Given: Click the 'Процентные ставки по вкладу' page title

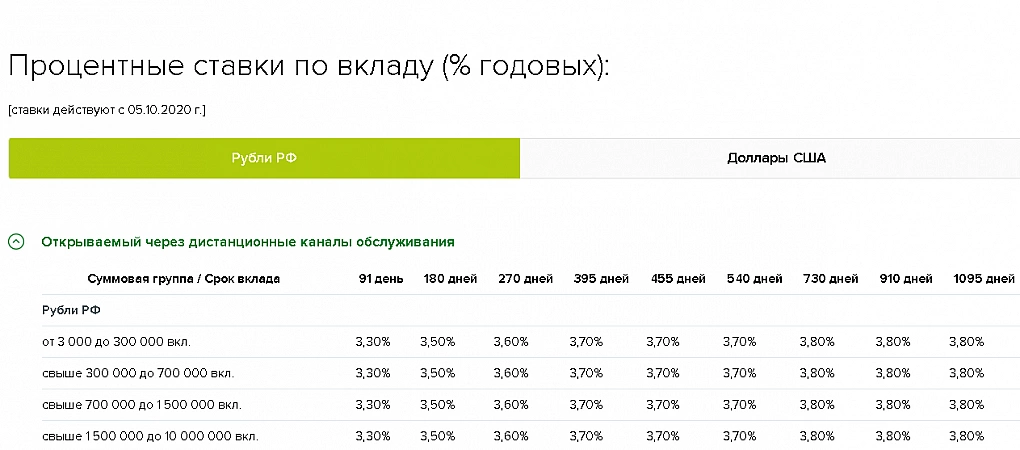Looking at the screenshot, I should pyautogui.click(x=308, y=67).
